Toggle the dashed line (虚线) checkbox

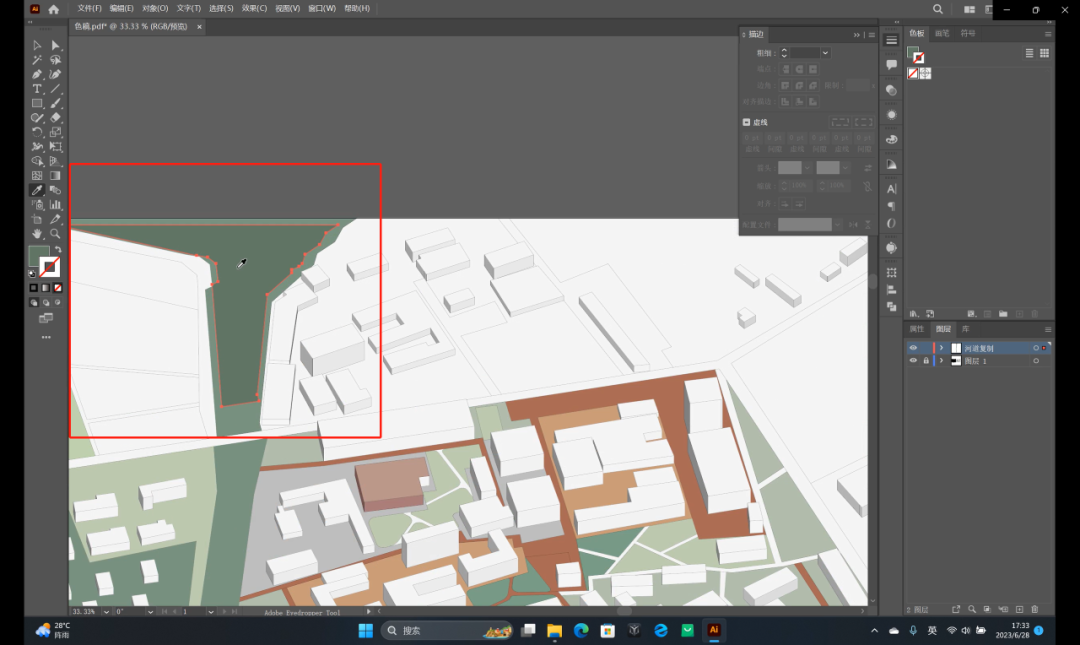[747, 122]
